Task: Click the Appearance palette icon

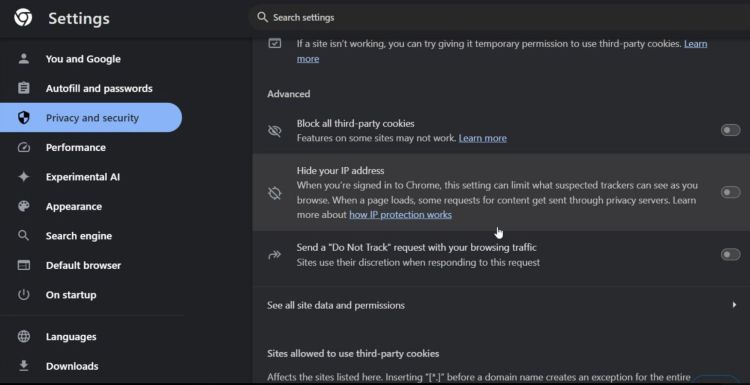Action: coord(23,206)
